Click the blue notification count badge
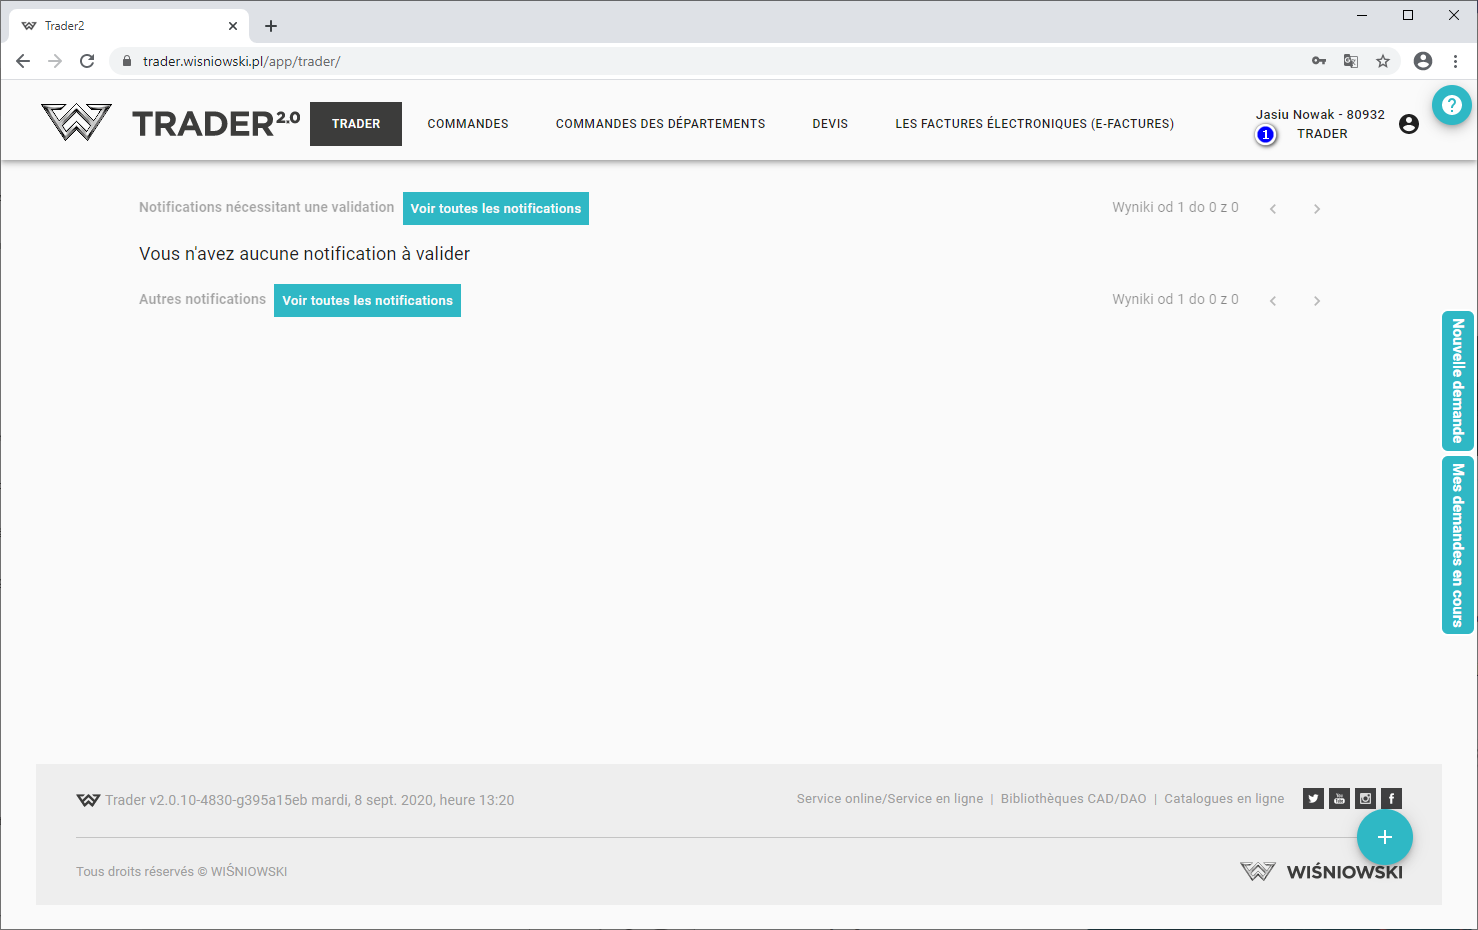Viewport: 1478px width, 930px height. pos(1265,134)
